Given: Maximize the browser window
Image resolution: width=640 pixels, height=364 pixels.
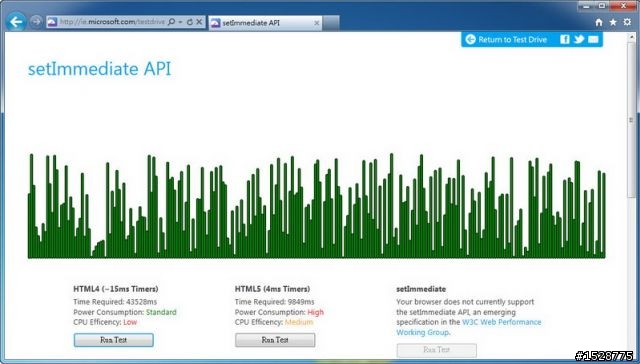Looking at the screenshot, I should tap(602, 6).
